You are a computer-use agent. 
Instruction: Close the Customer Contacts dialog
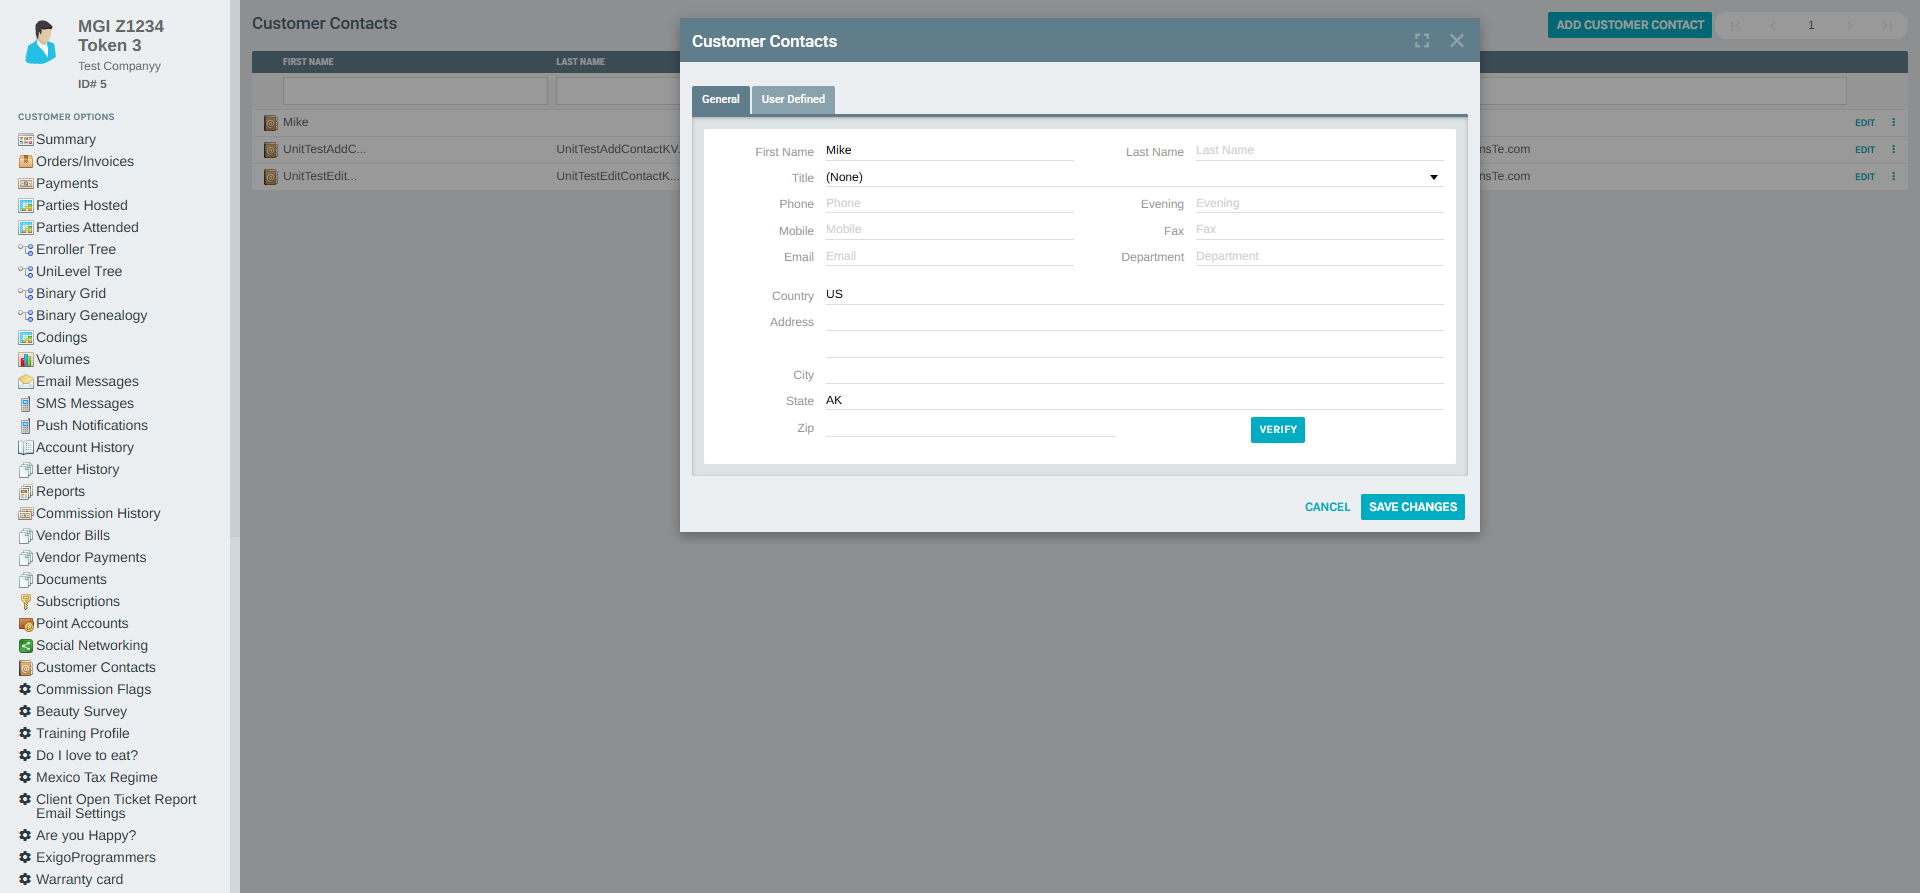[1456, 41]
